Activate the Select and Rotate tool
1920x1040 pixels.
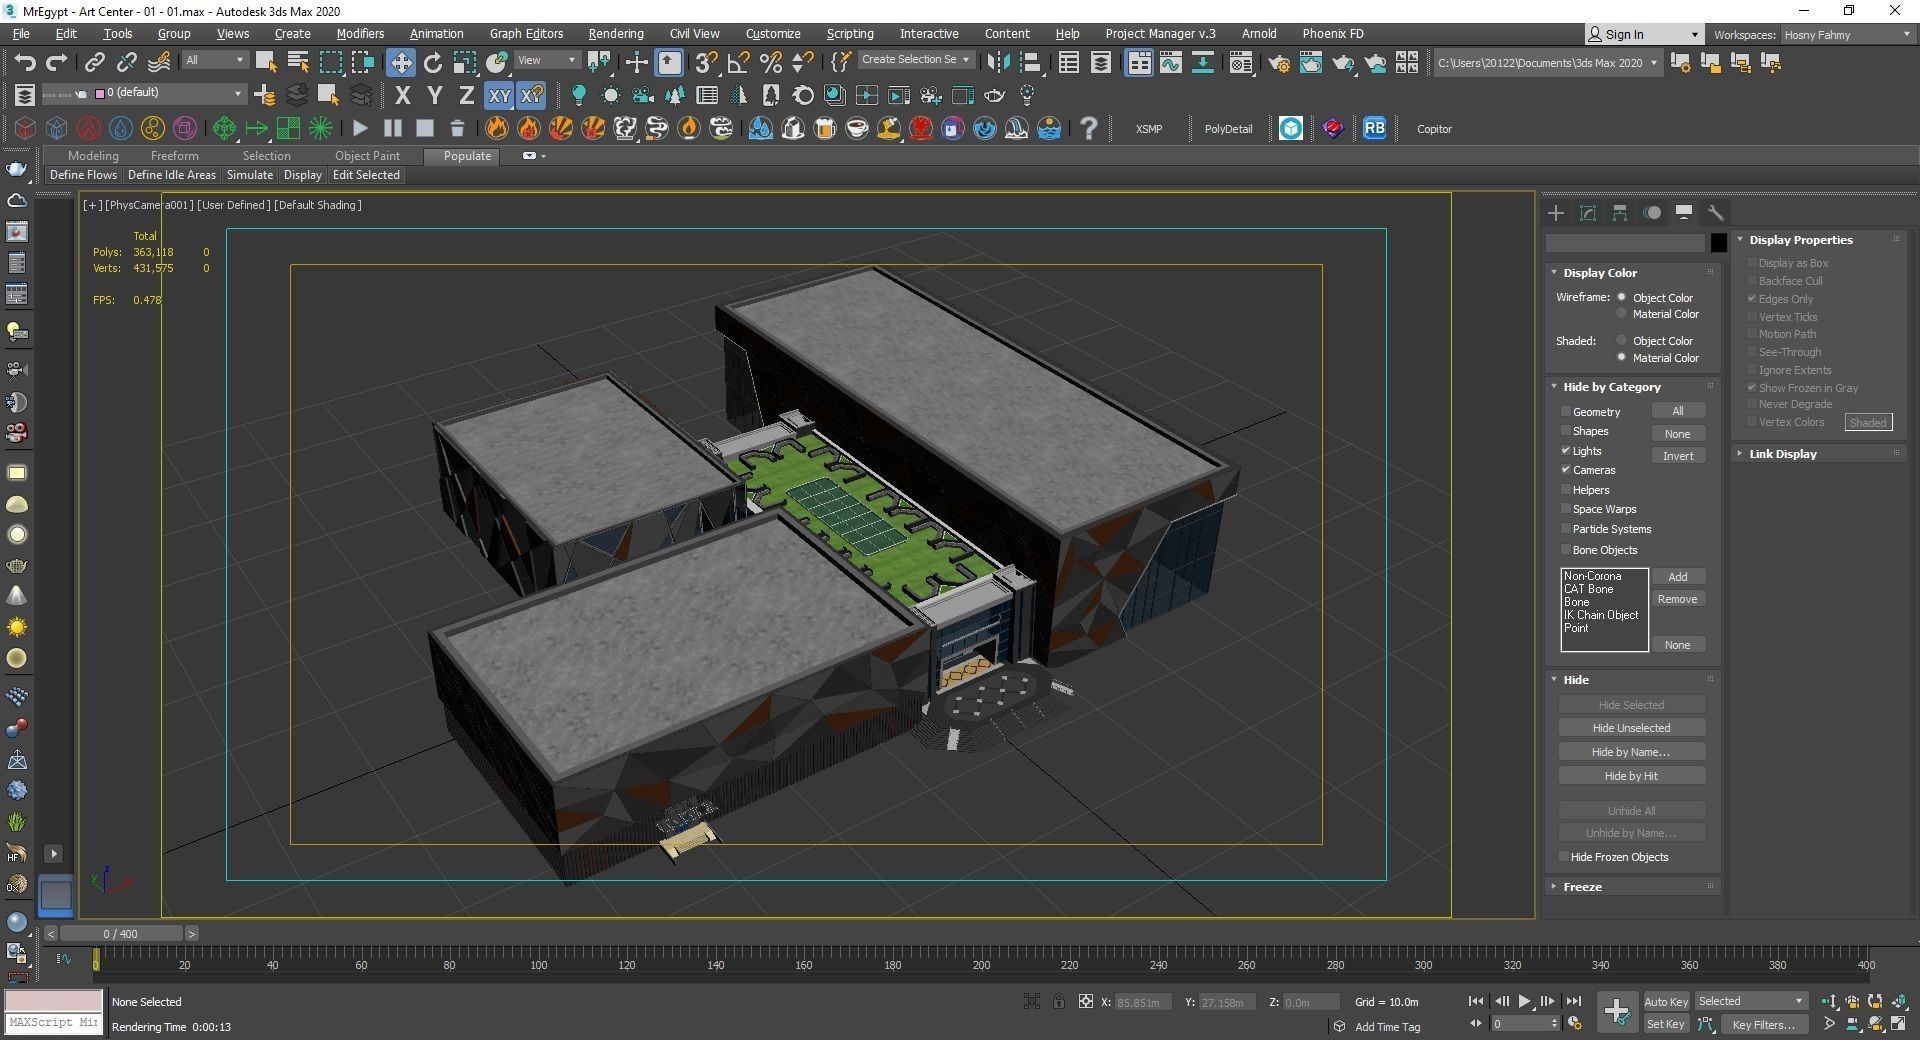coord(433,63)
